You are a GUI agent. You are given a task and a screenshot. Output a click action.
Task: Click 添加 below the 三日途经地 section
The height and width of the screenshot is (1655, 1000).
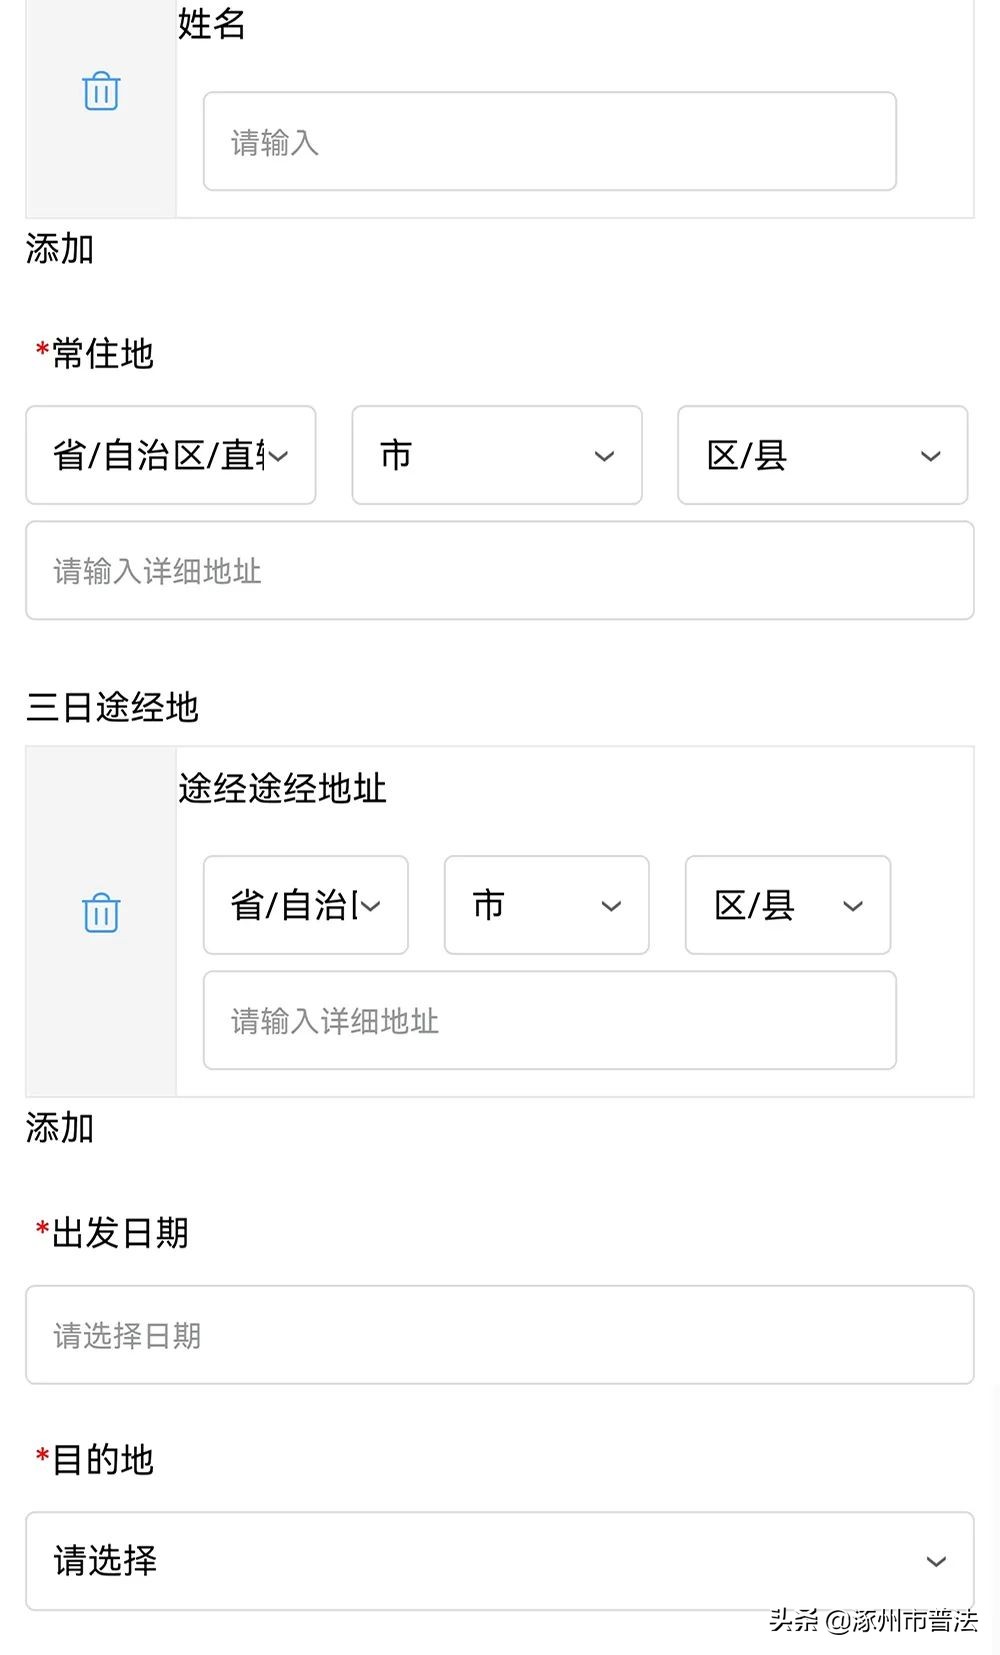pos(56,1129)
